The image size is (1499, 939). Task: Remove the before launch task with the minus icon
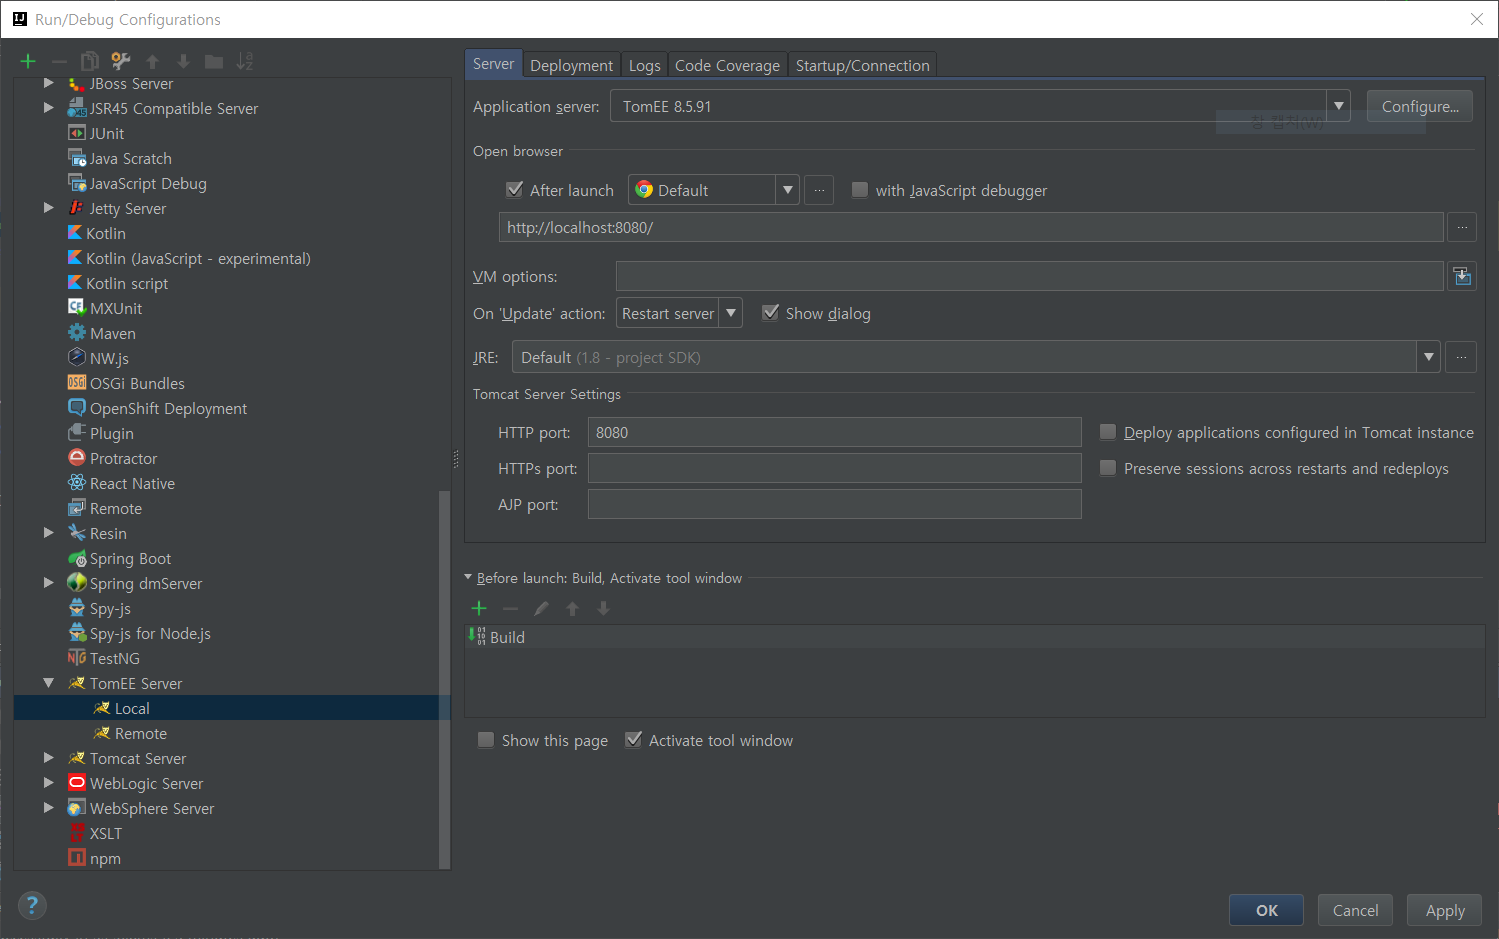(510, 608)
